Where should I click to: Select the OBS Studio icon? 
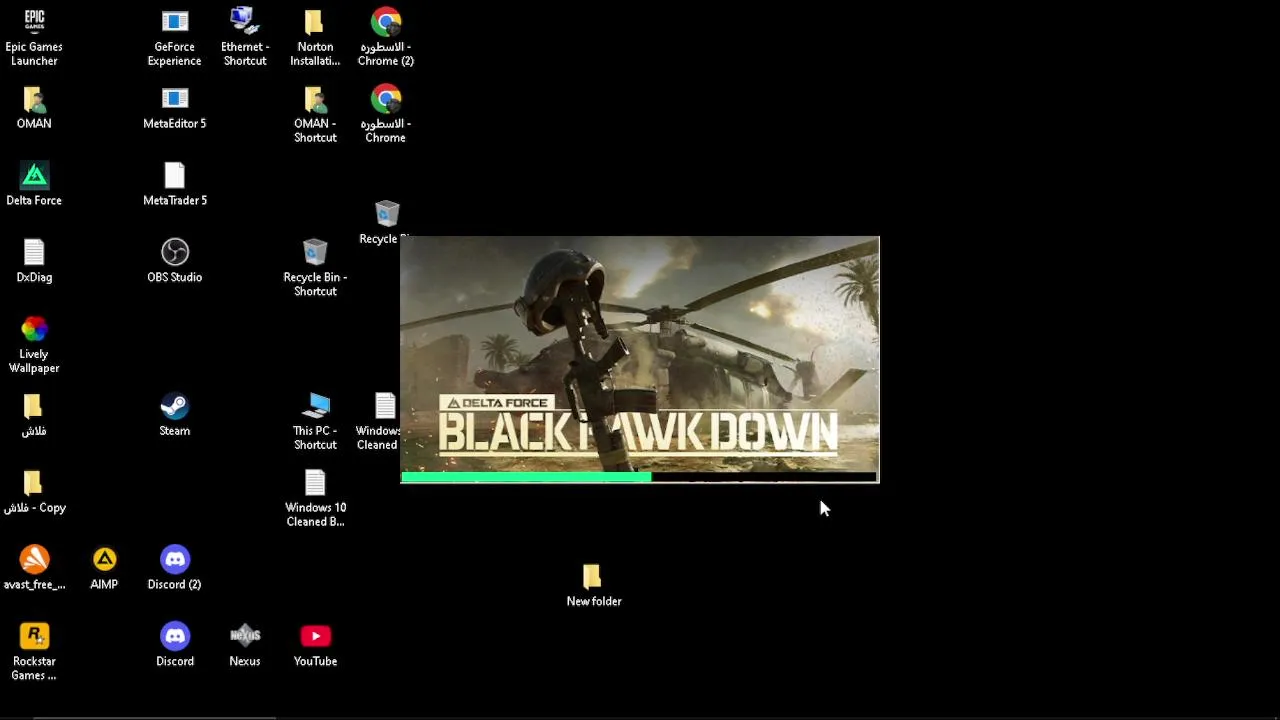(x=174, y=262)
